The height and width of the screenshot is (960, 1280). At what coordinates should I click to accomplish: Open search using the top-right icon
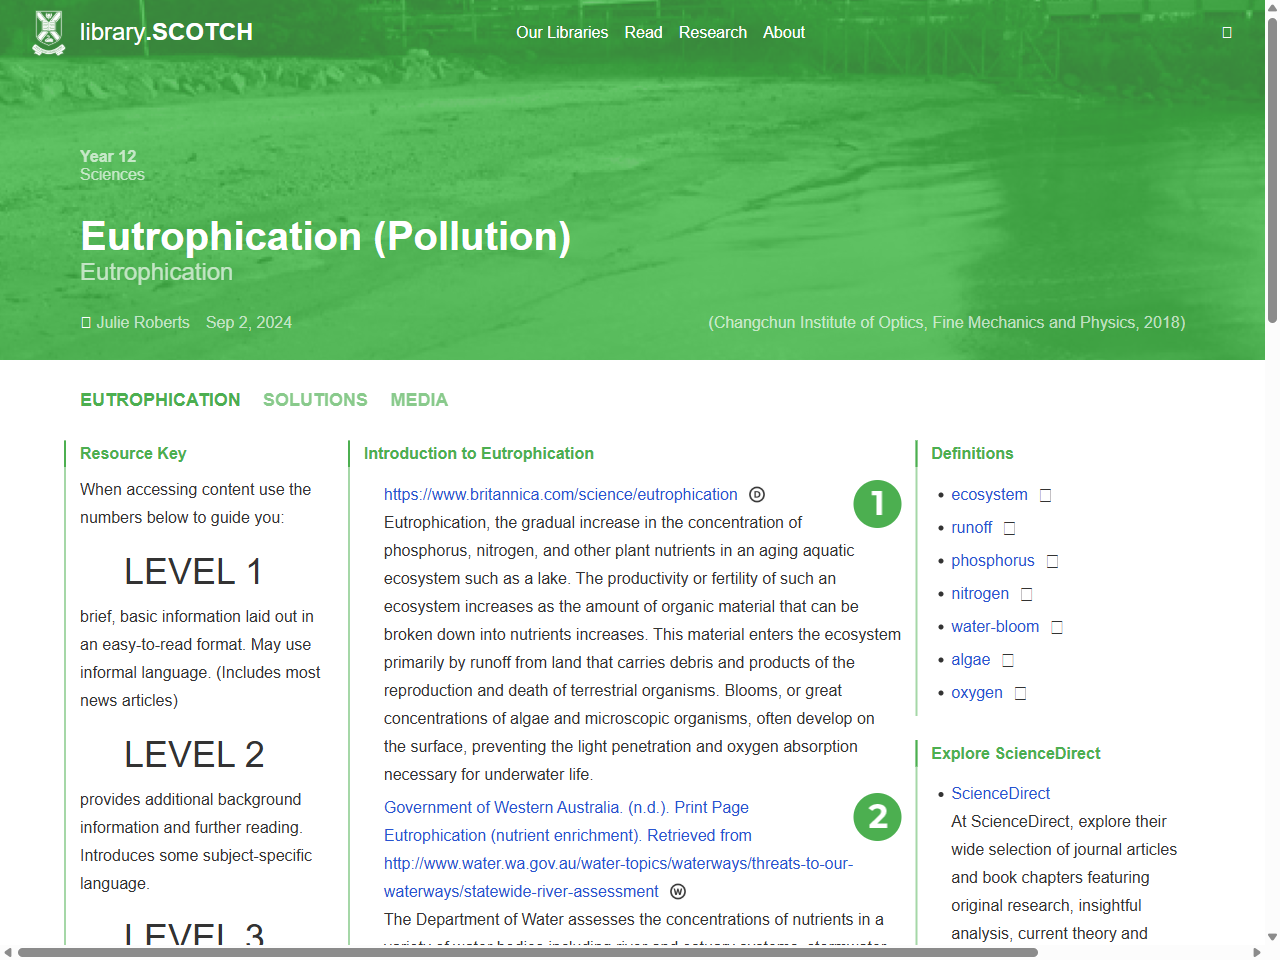coord(1227,31)
